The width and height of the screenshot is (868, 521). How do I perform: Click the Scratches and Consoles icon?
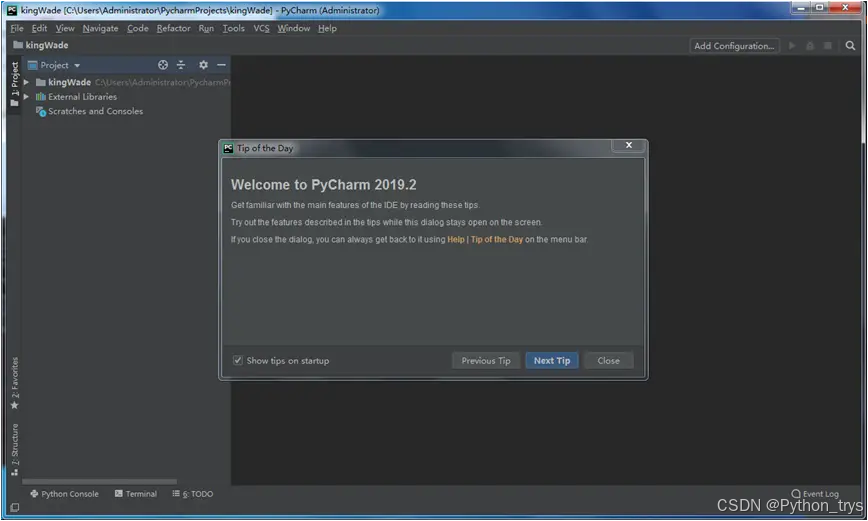click(40, 111)
